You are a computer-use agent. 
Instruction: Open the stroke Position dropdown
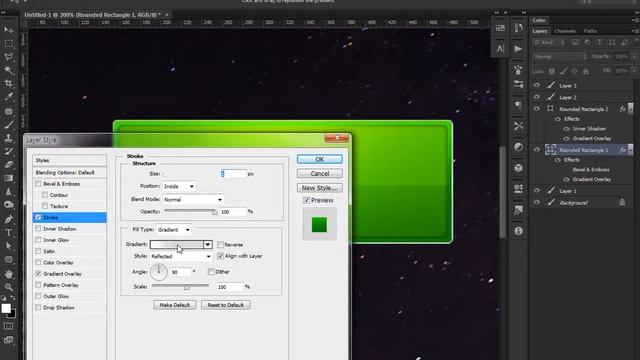tap(179, 186)
